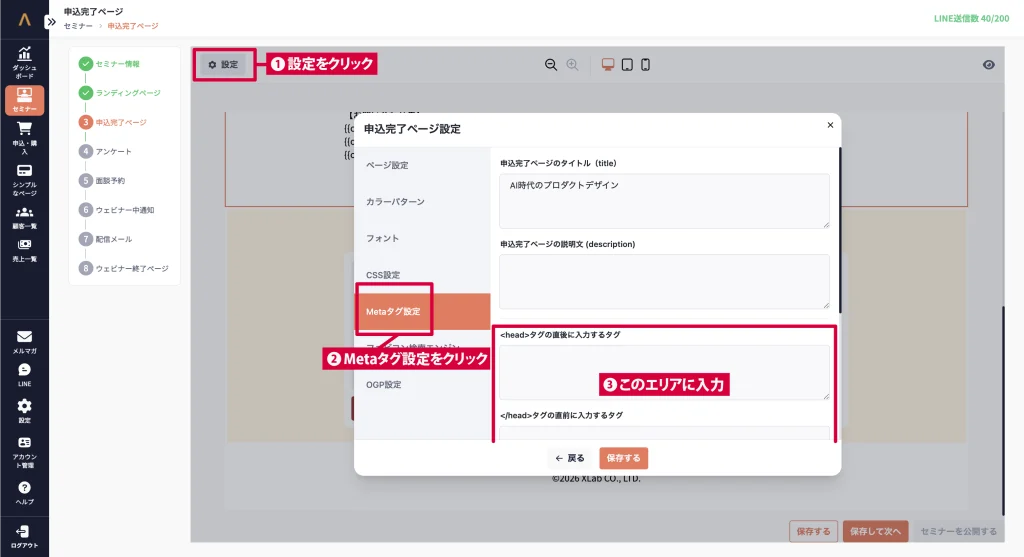Click the zoom out magnifier icon

pyautogui.click(x=551, y=65)
